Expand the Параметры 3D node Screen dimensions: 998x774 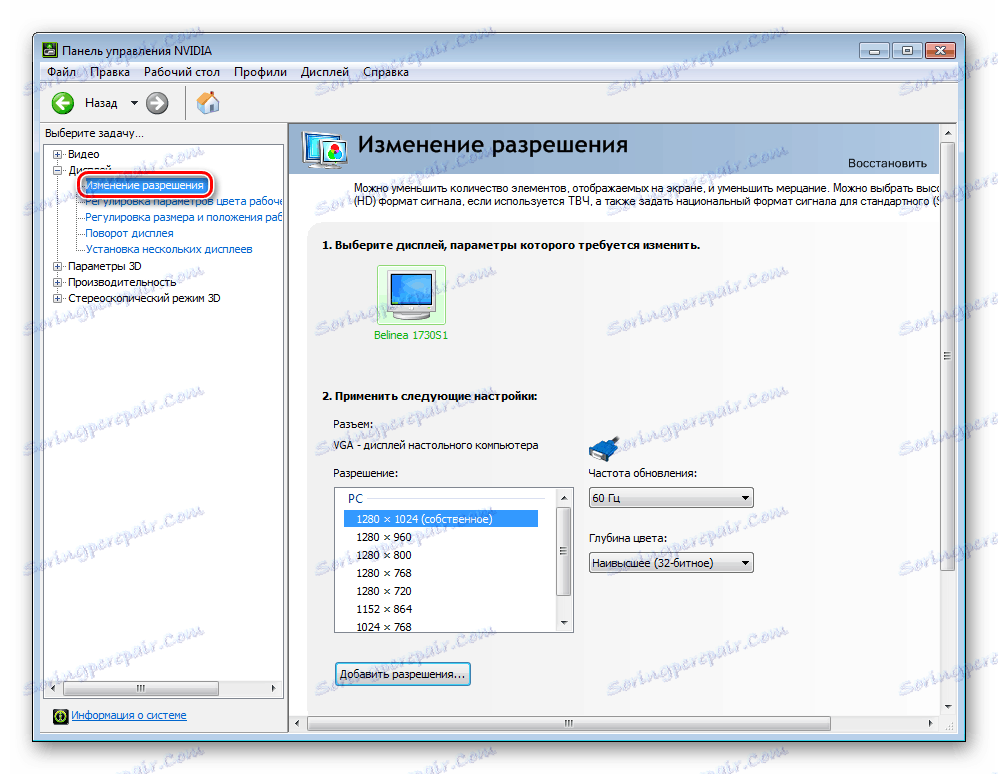(x=57, y=266)
